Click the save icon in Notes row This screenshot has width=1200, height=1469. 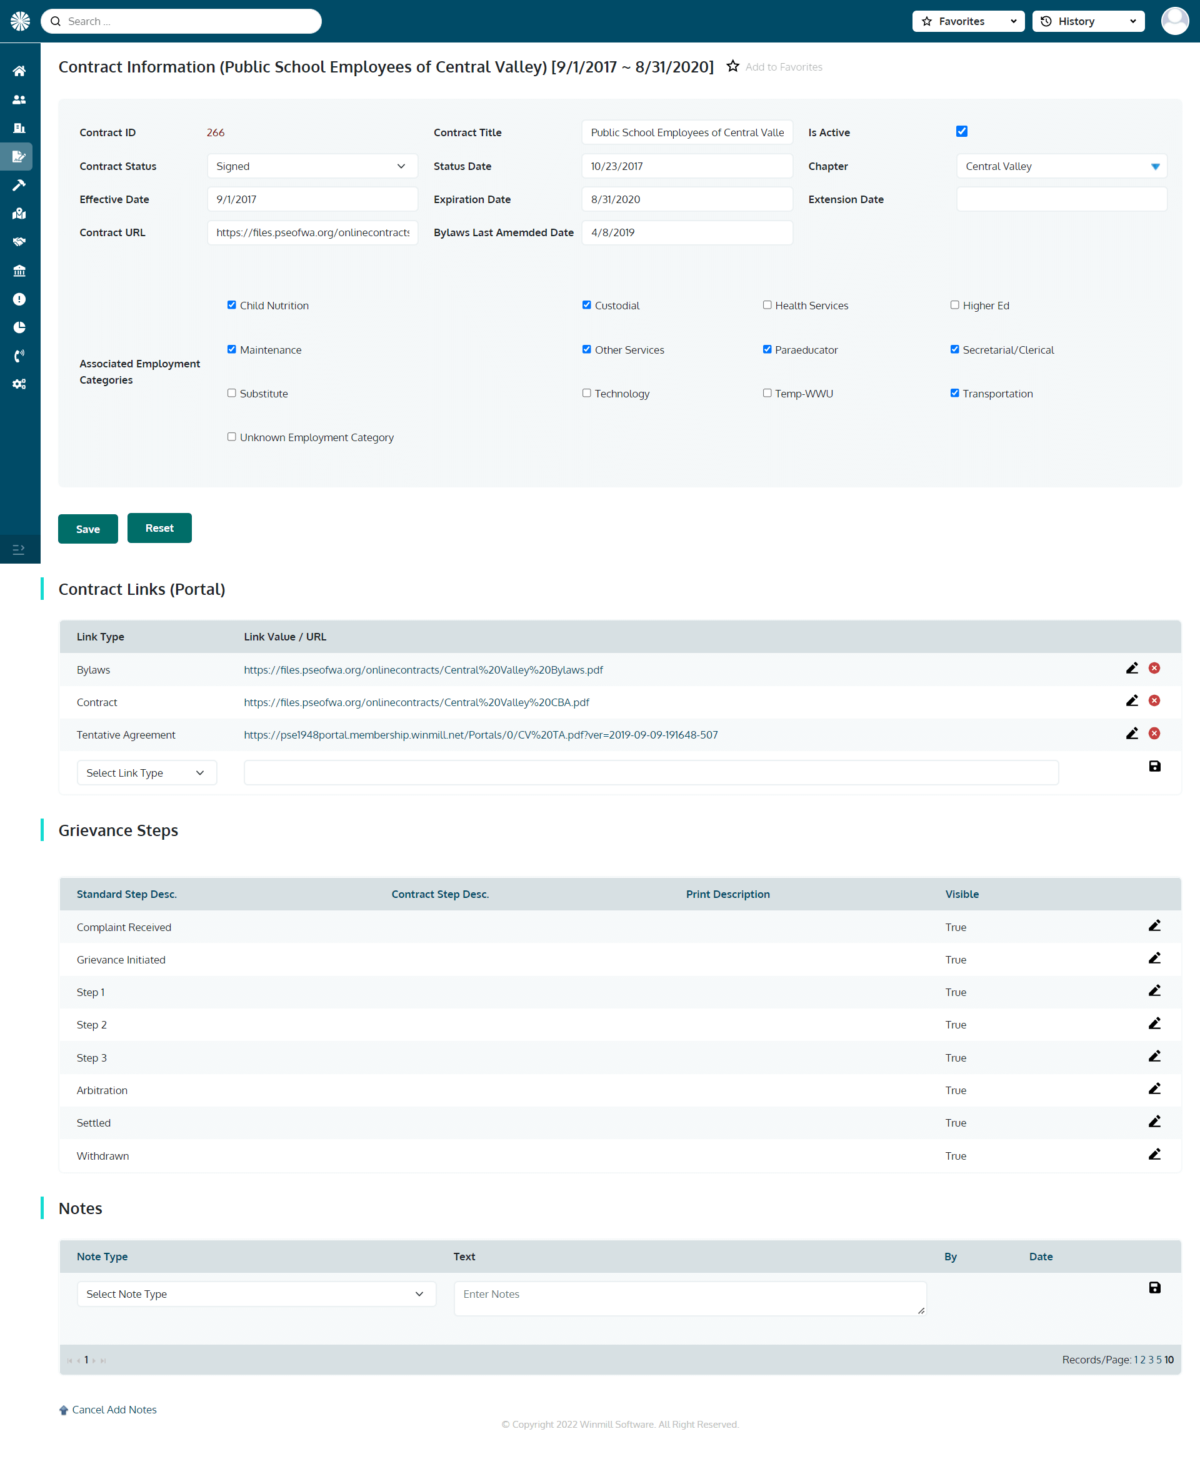click(x=1154, y=1288)
